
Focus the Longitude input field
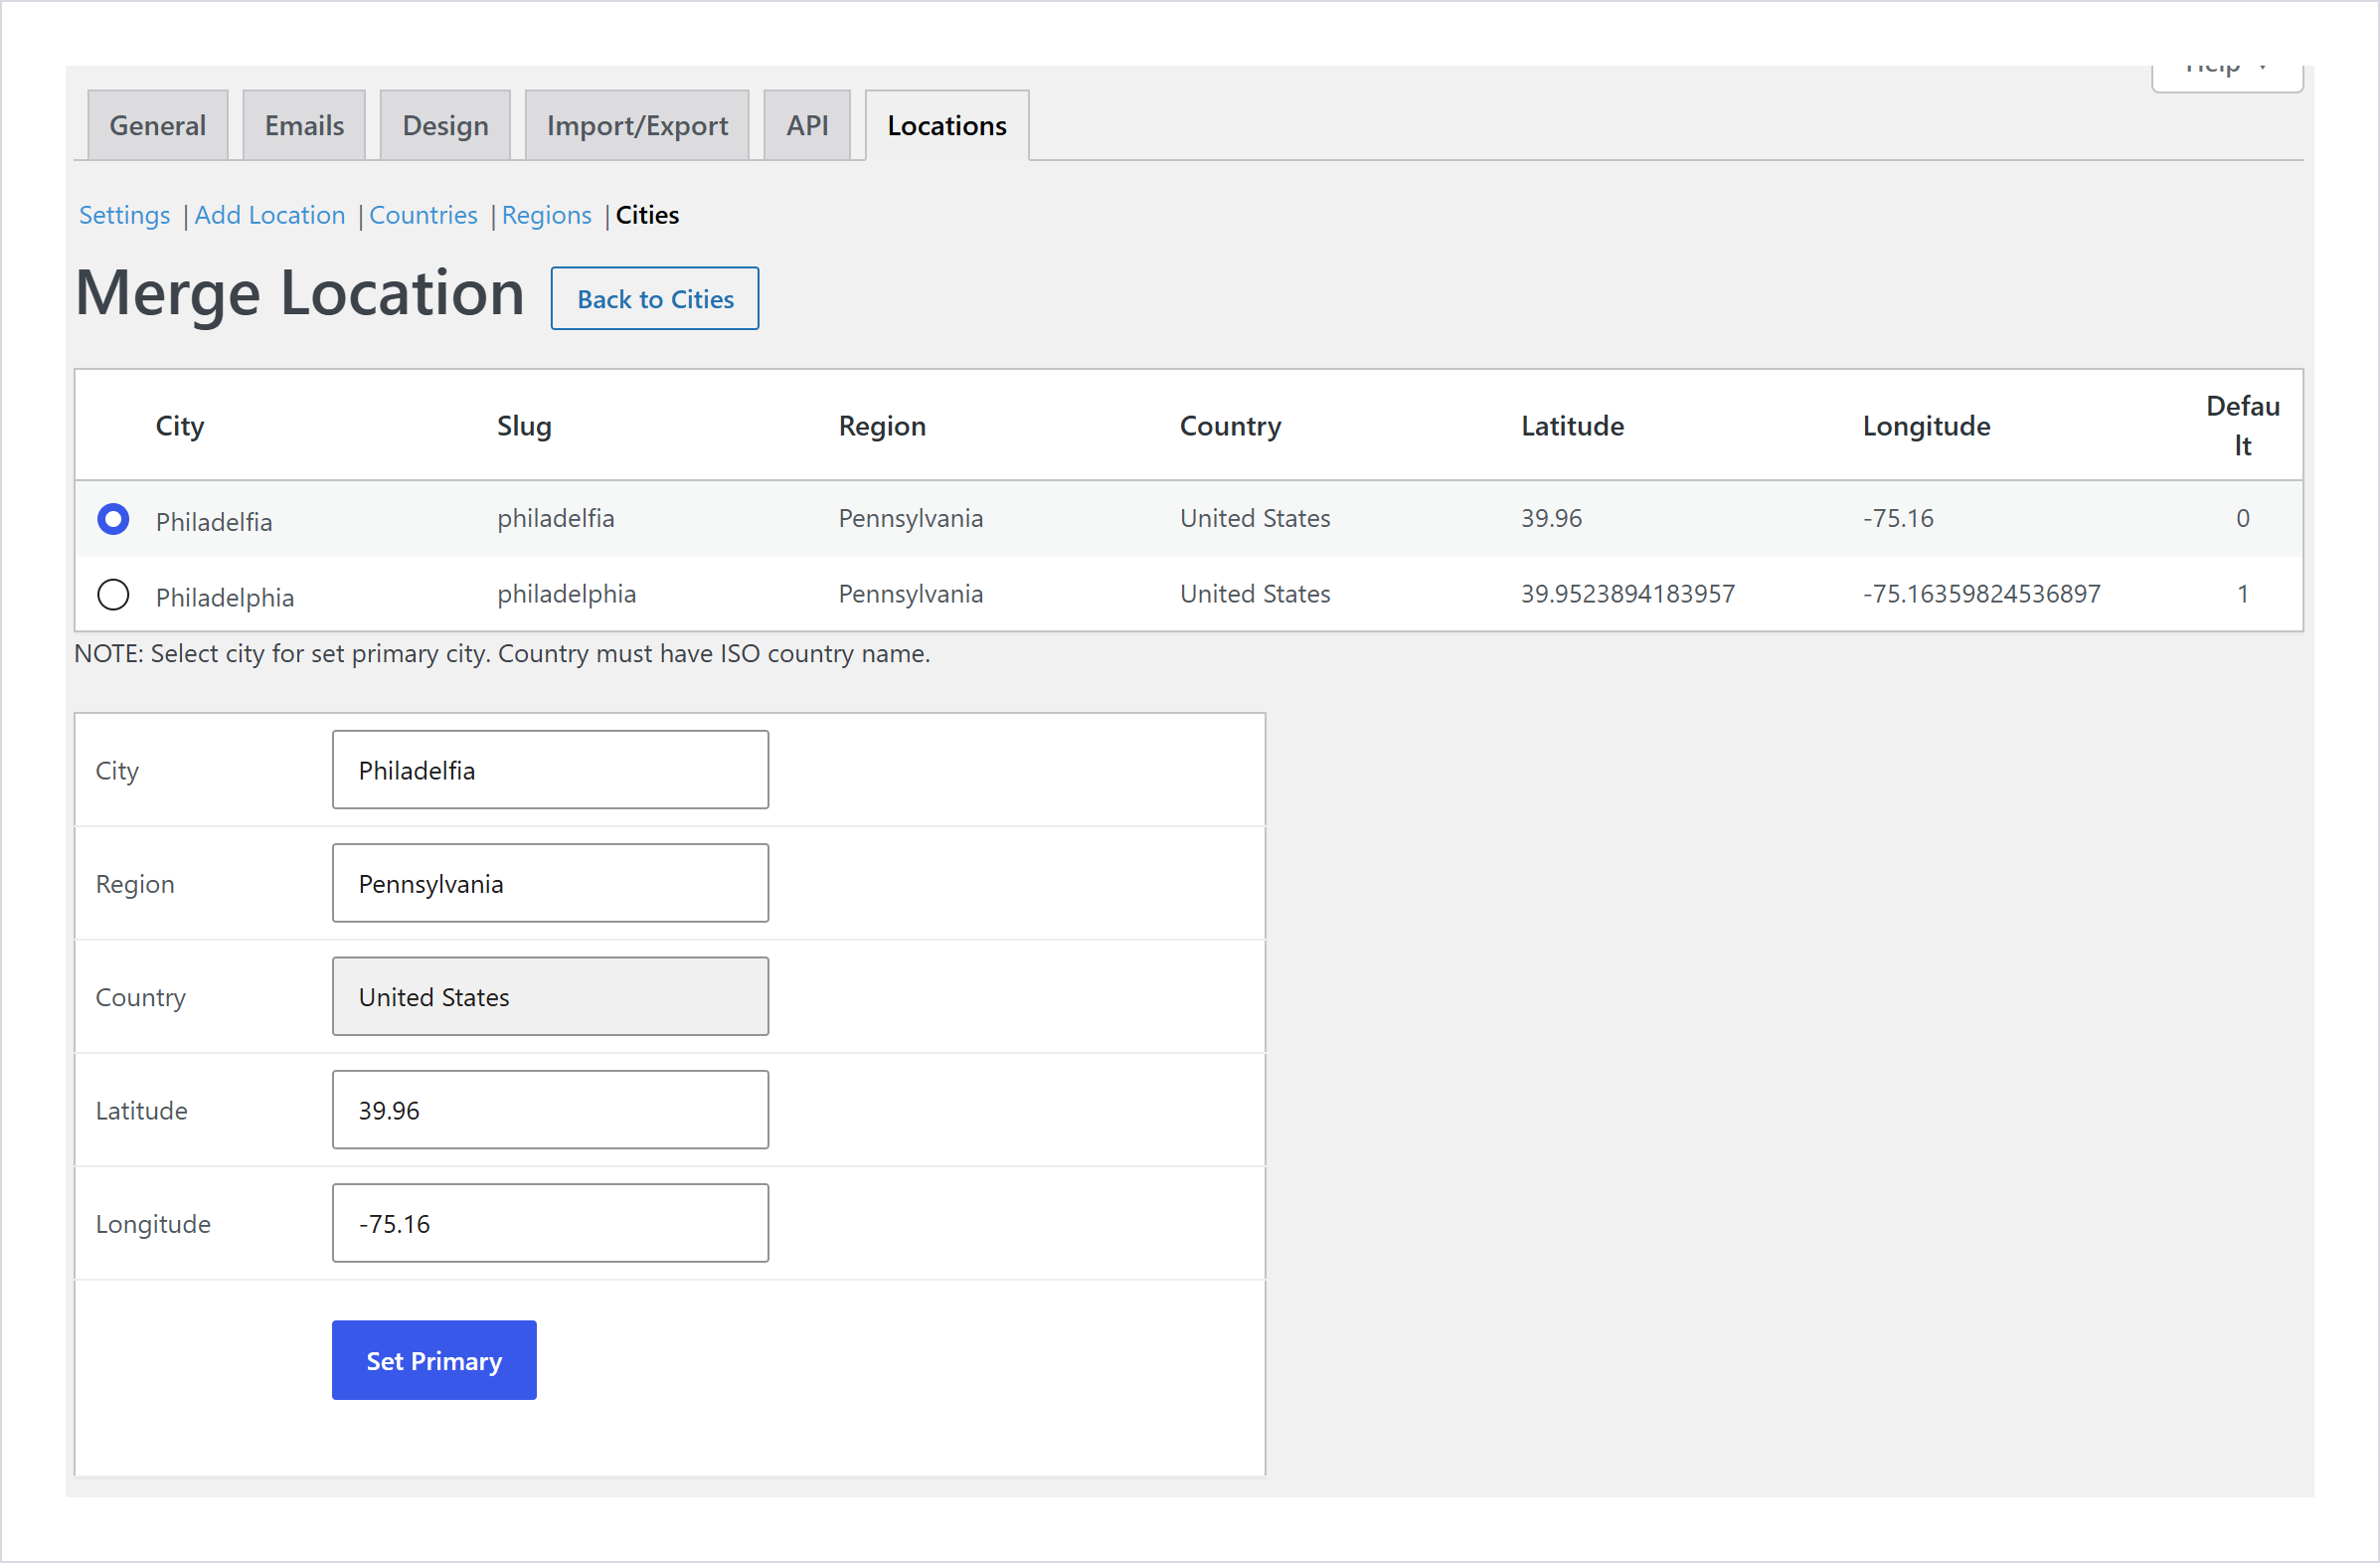(550, 1224)
